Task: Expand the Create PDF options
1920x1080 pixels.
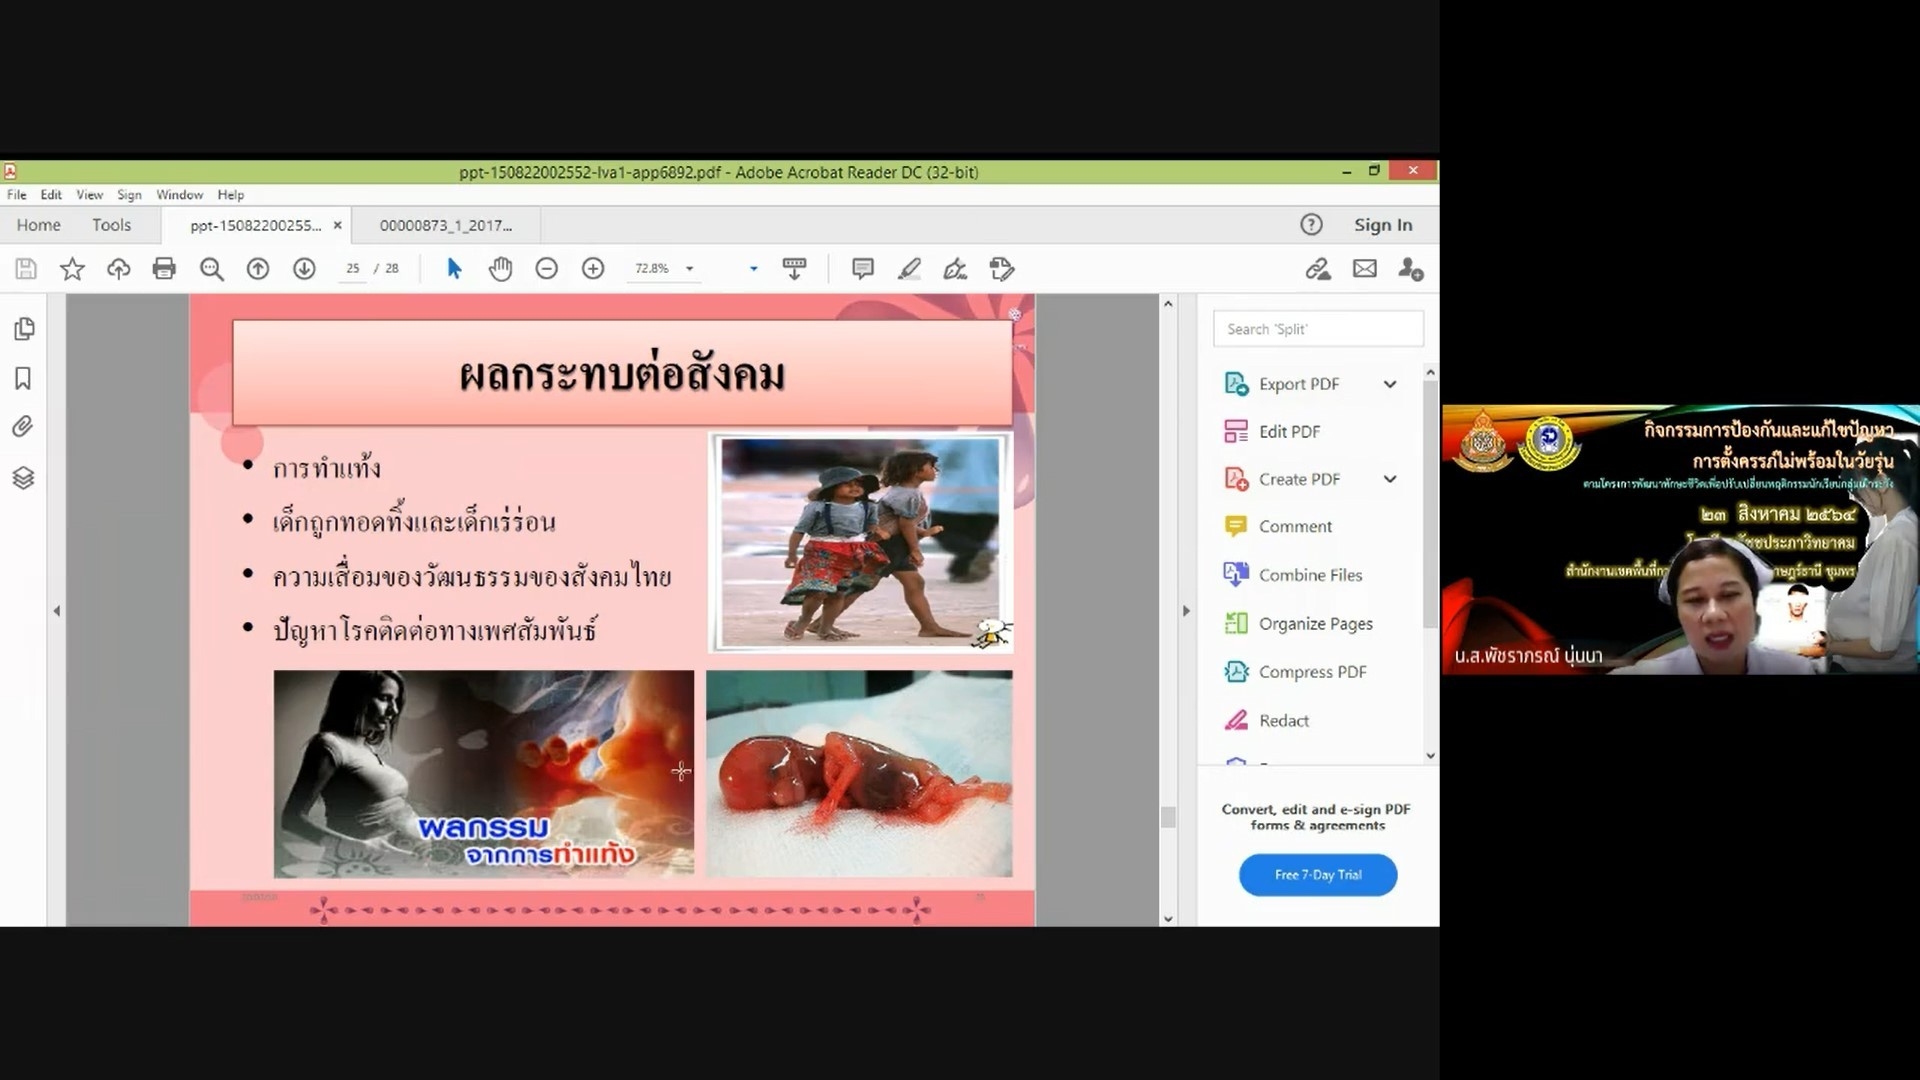Action: click(x=1390, y=479)
